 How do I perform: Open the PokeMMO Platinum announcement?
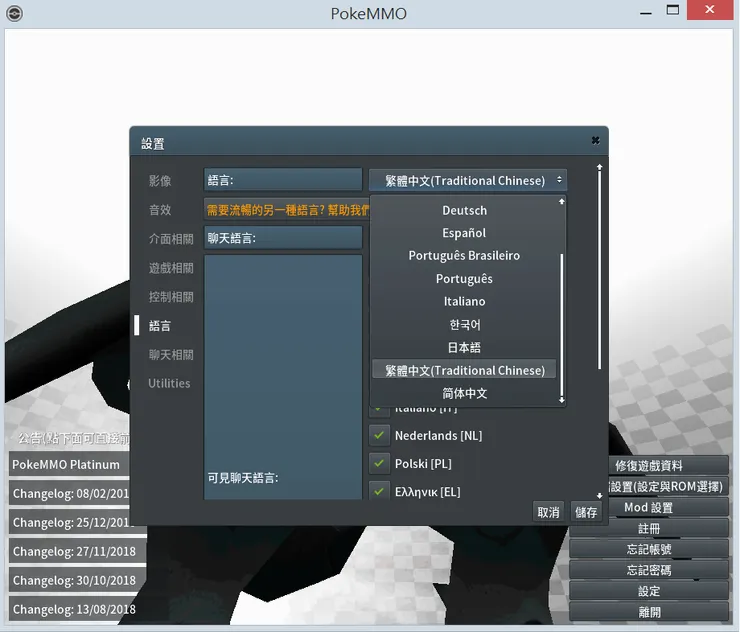coord(69,464)
